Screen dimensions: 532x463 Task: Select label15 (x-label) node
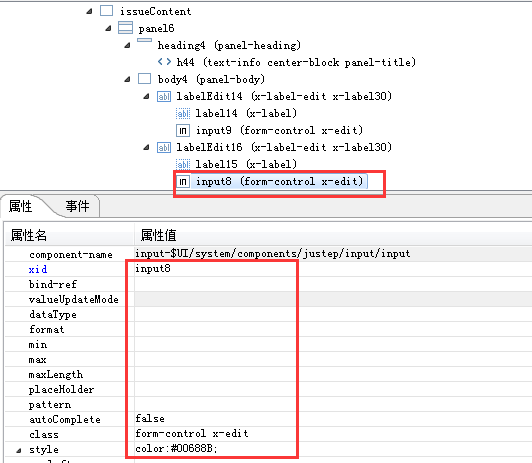pos(246,164)
